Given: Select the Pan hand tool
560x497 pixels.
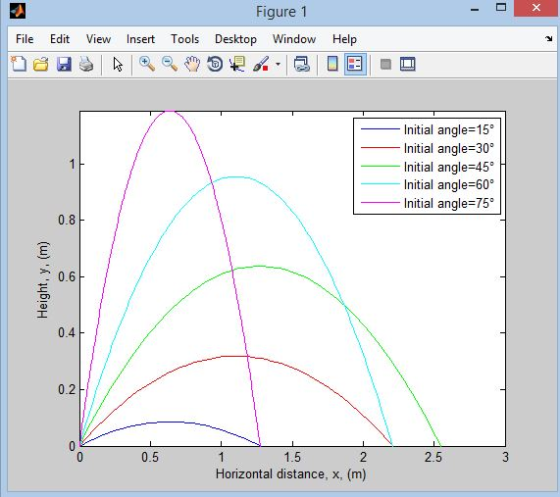Looking at the screenshot, I should coord(192,65).
